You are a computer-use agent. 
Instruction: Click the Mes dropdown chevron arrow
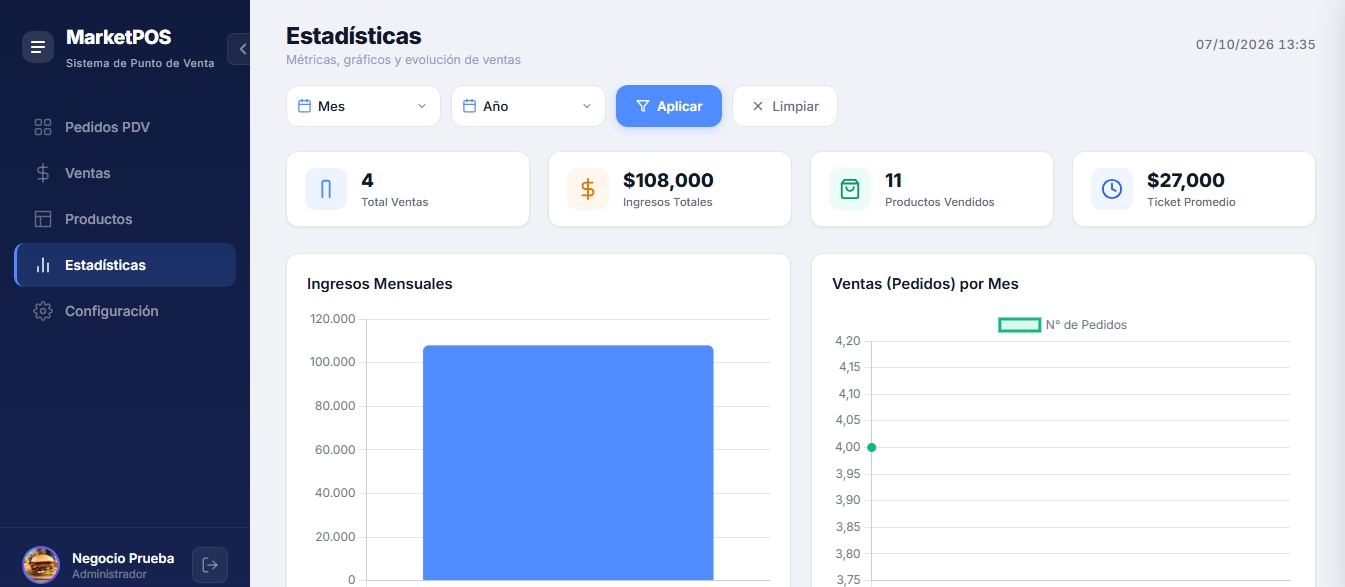pyautogui.click(x=422, y=106)
